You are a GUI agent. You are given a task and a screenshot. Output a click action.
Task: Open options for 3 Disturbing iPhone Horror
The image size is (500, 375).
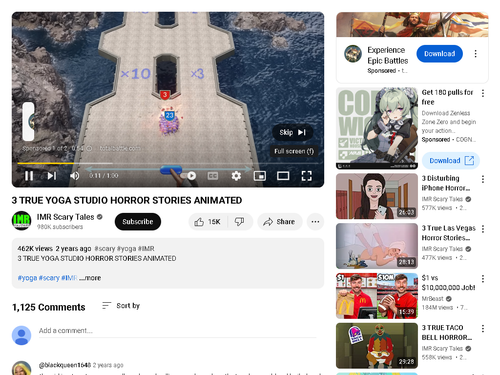[x=483, y=179]
